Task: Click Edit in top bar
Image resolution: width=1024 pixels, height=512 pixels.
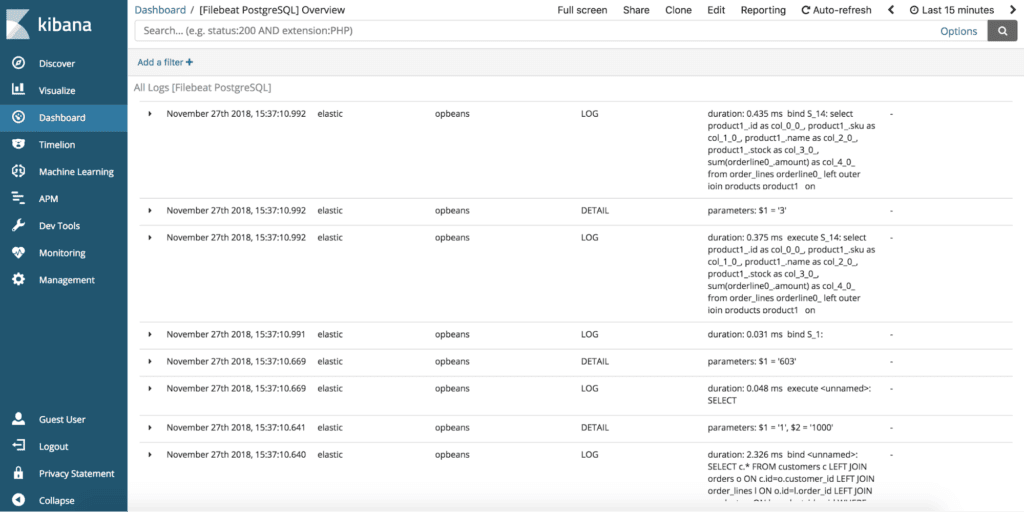Action: (x=716, y=10)
